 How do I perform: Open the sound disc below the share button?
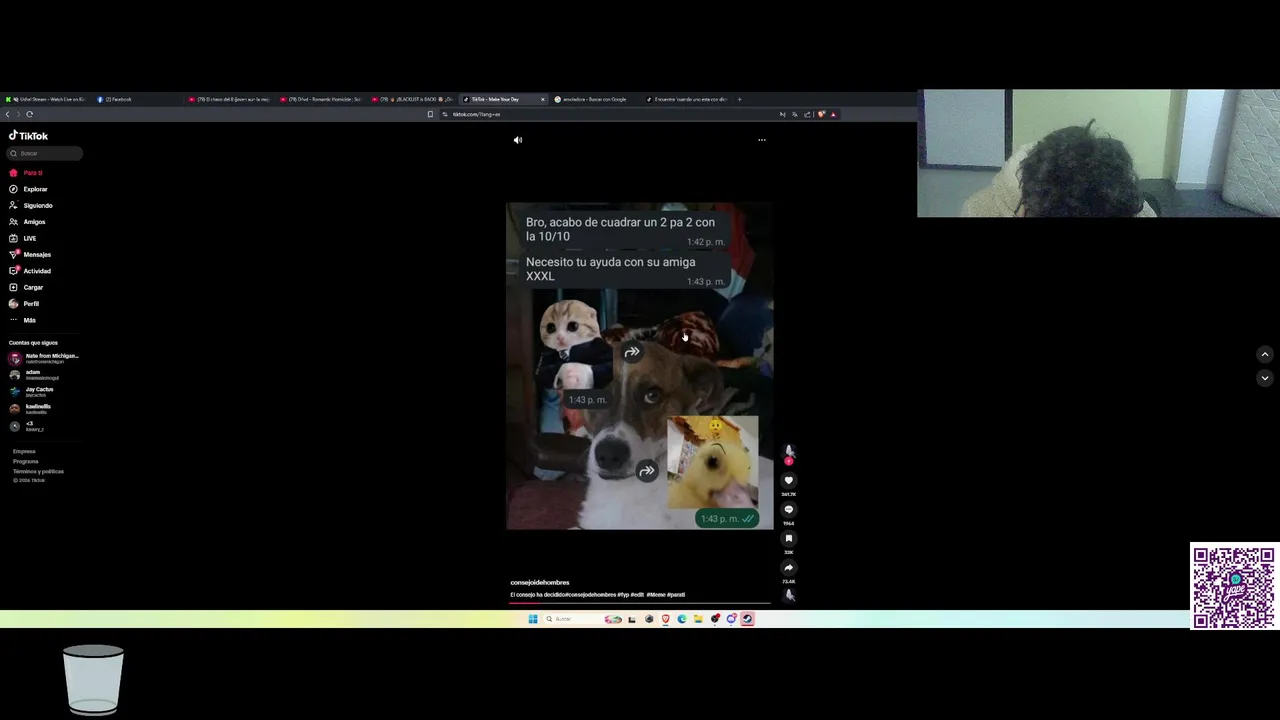click(789, 595)
